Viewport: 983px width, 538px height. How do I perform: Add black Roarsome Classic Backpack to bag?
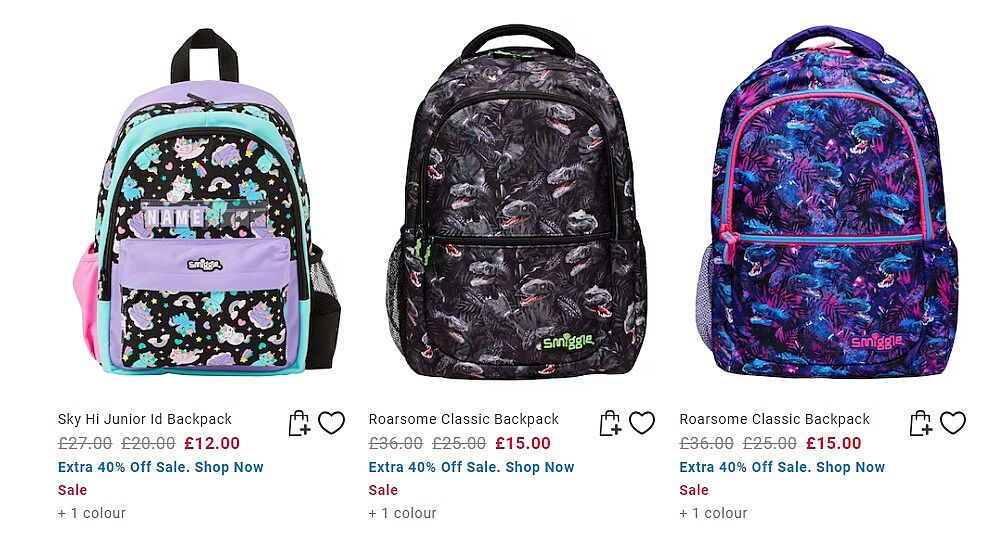click(610, 423)
